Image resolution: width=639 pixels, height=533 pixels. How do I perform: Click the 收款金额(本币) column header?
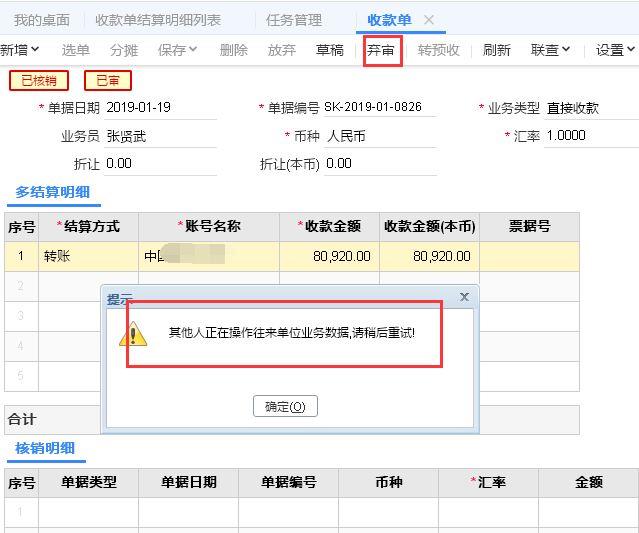pos(430,227)
